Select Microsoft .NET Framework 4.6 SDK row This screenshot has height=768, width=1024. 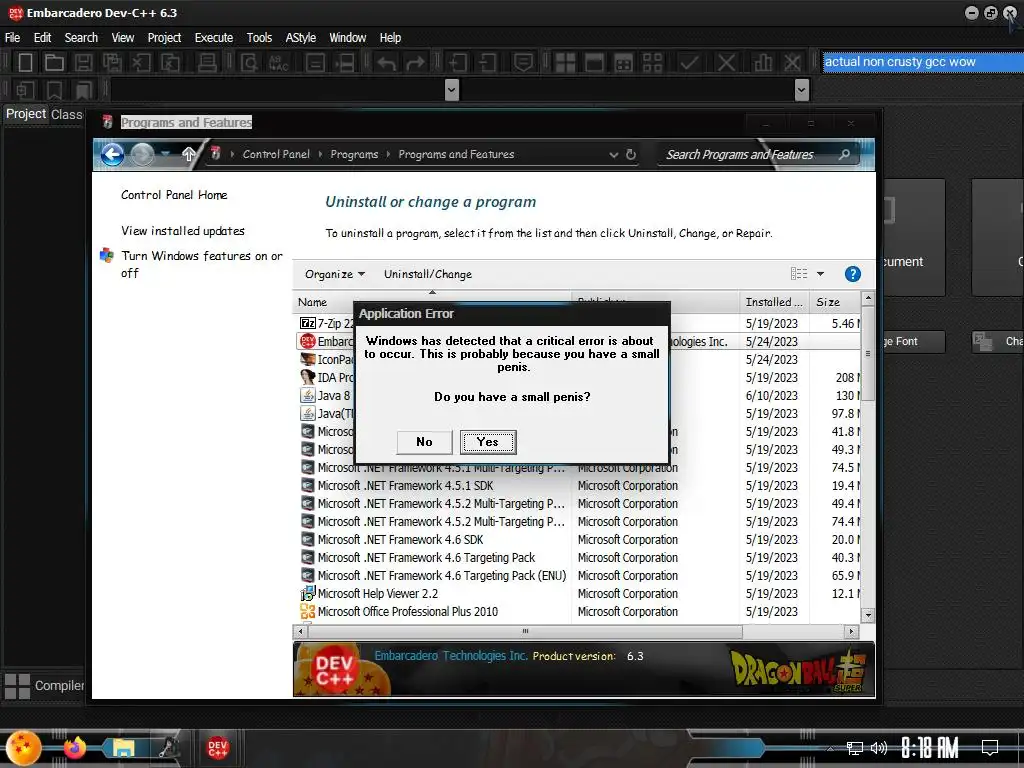(x=579, y=540)
